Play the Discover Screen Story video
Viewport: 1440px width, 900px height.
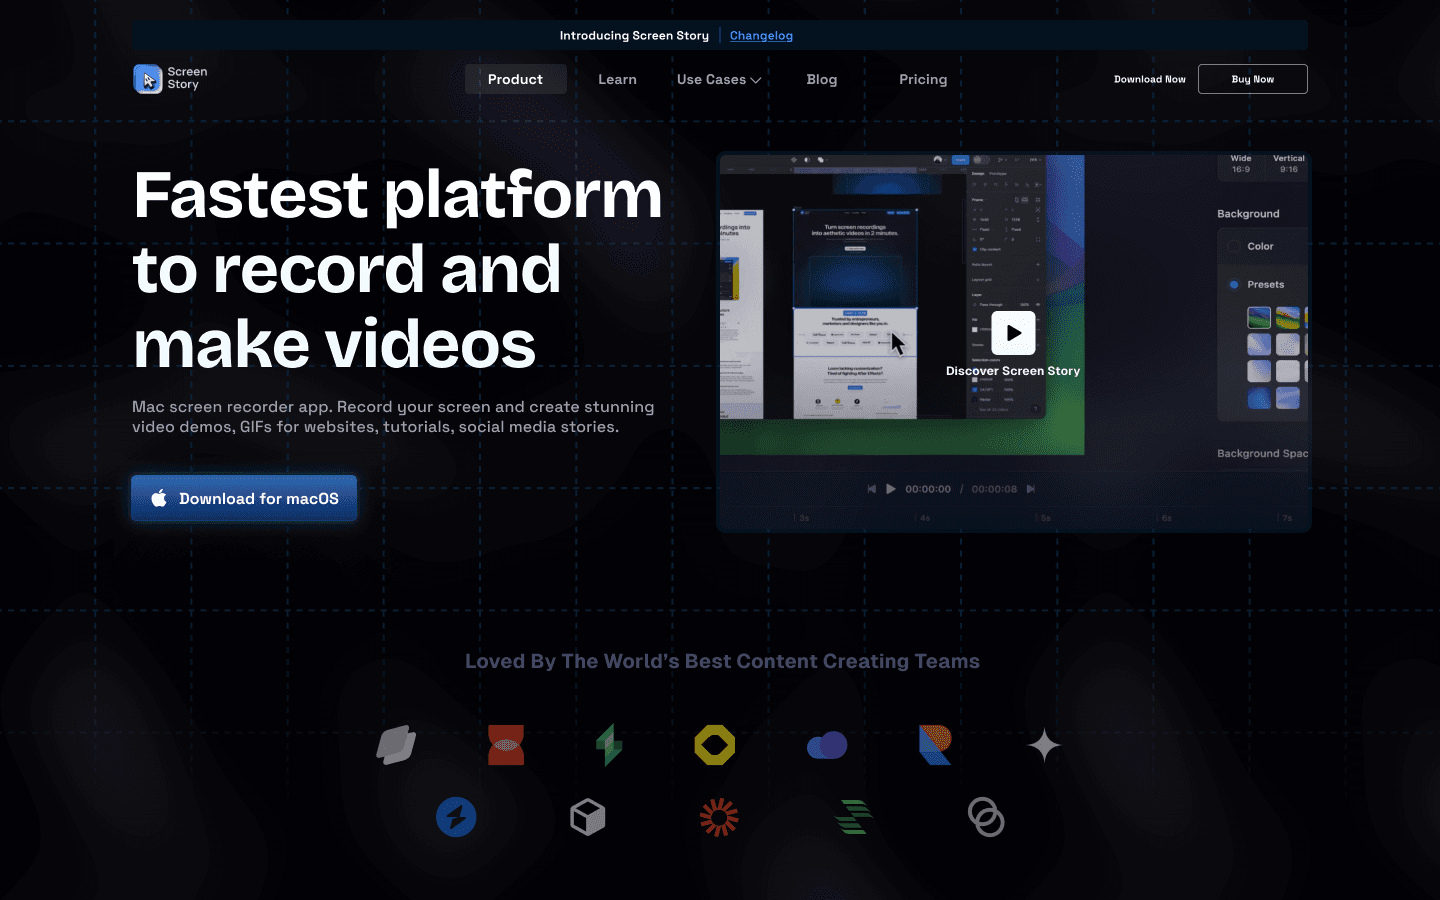[x=1014, y=333]
